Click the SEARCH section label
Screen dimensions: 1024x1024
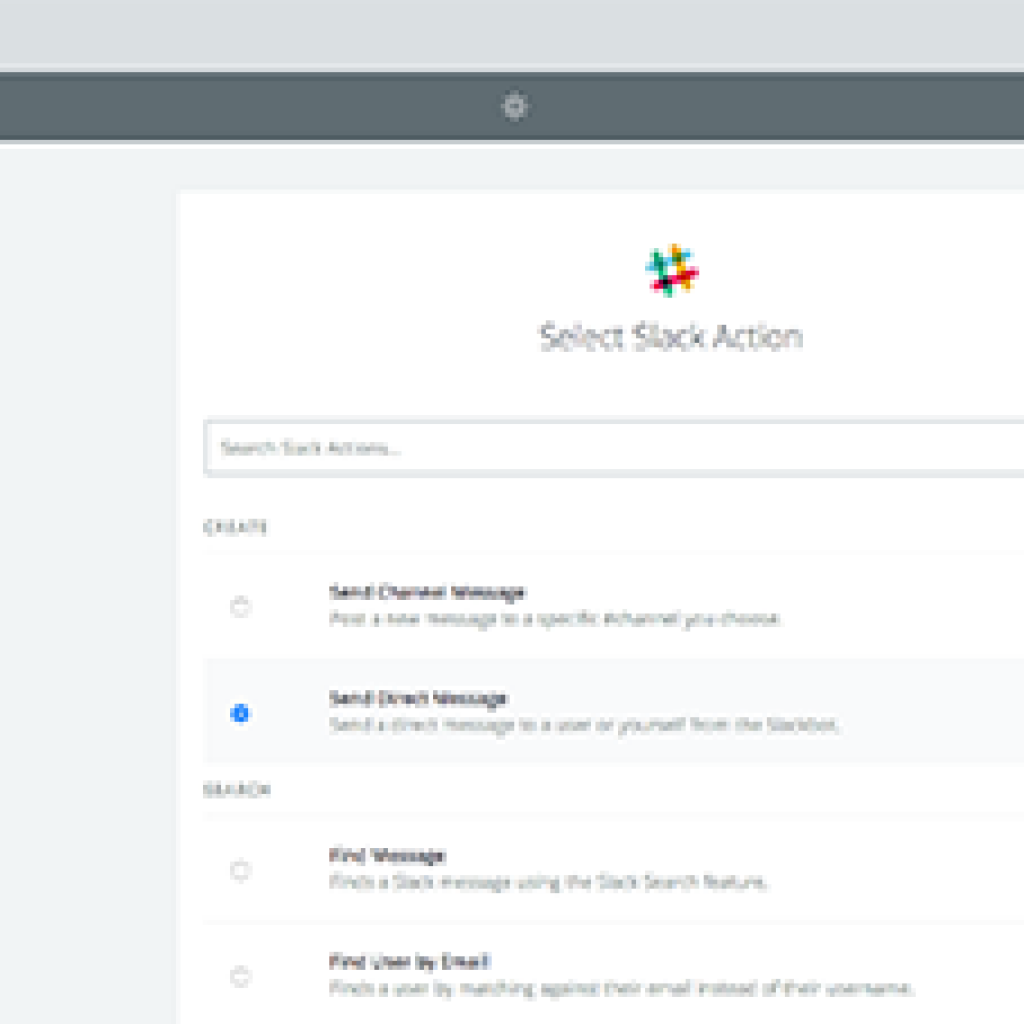[236, 790]
